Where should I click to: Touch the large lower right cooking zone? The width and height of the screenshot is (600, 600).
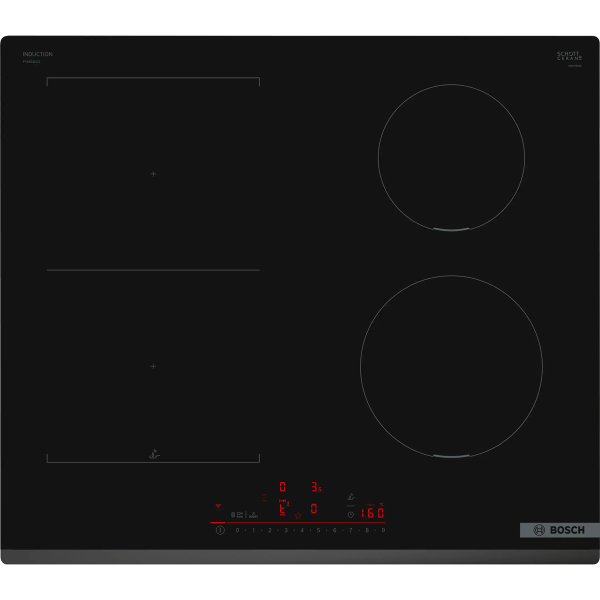pos(451,366)
